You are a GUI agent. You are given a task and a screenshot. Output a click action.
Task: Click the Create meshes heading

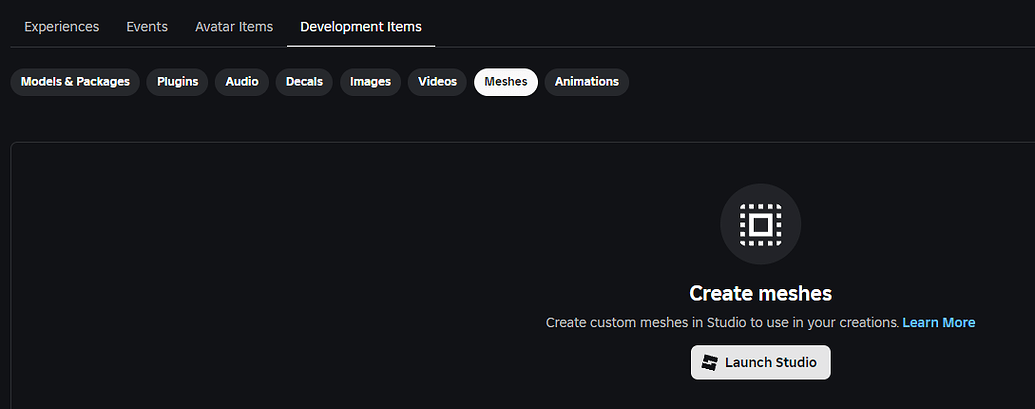click(760, 293)
